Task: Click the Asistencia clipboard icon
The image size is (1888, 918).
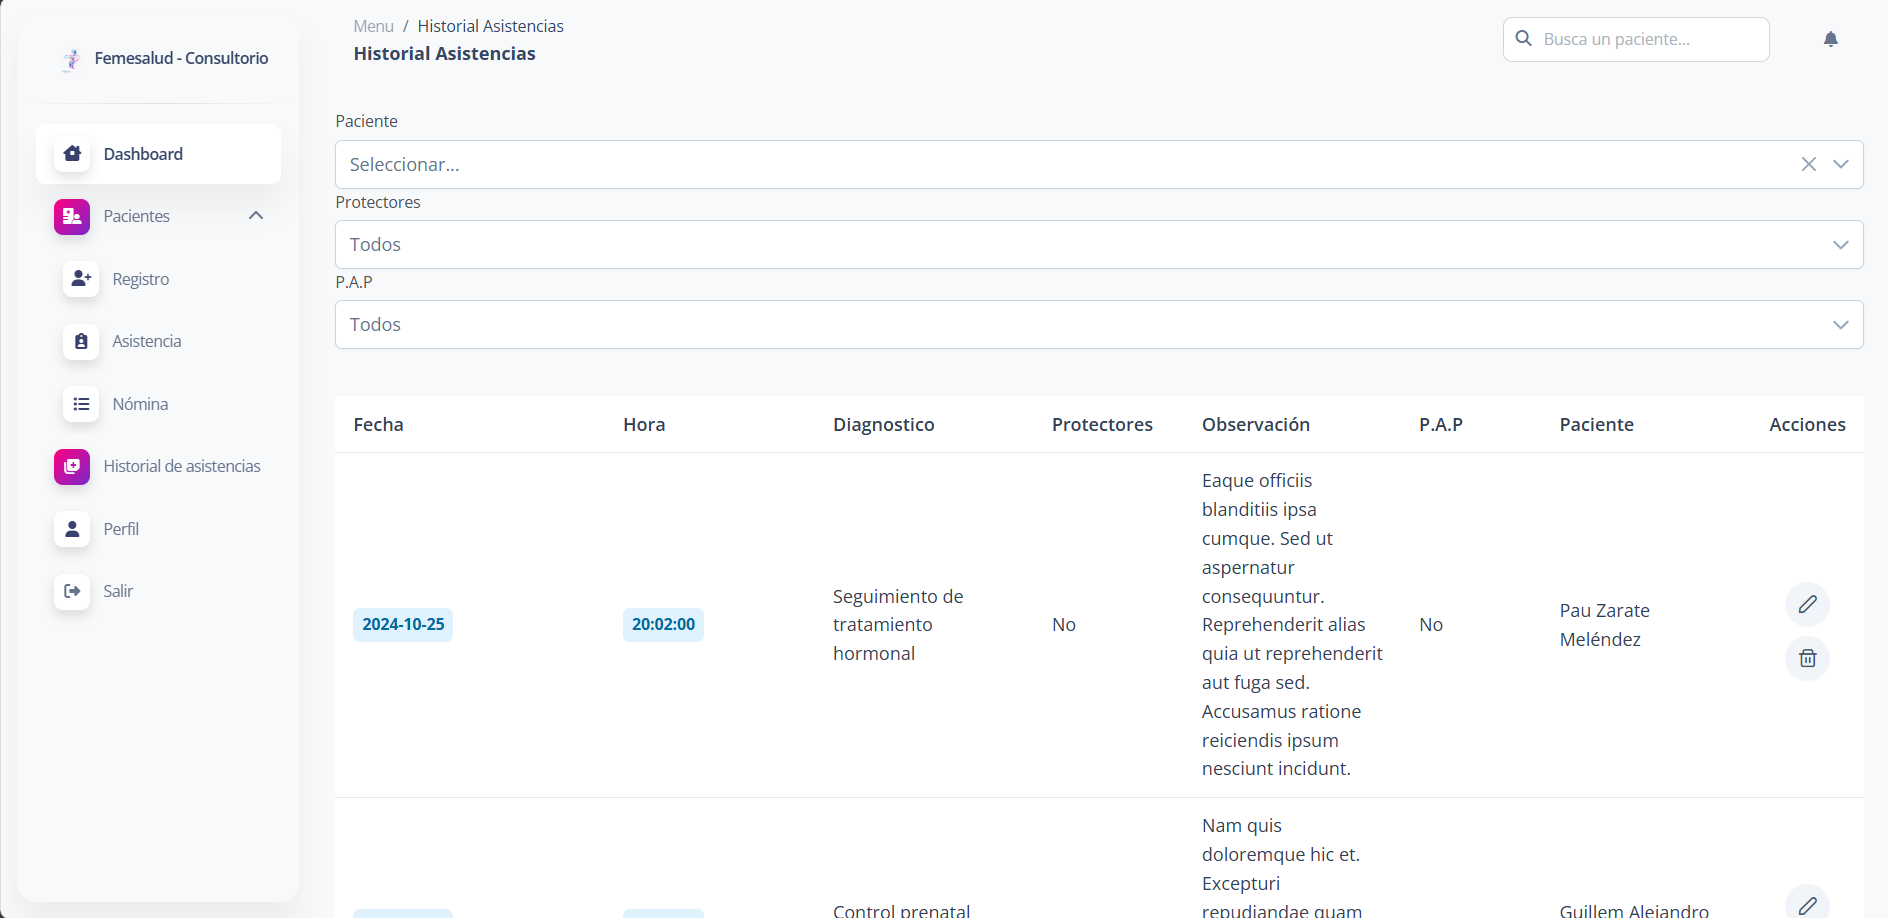Action: pyautogui.click(x=81, y=341)
